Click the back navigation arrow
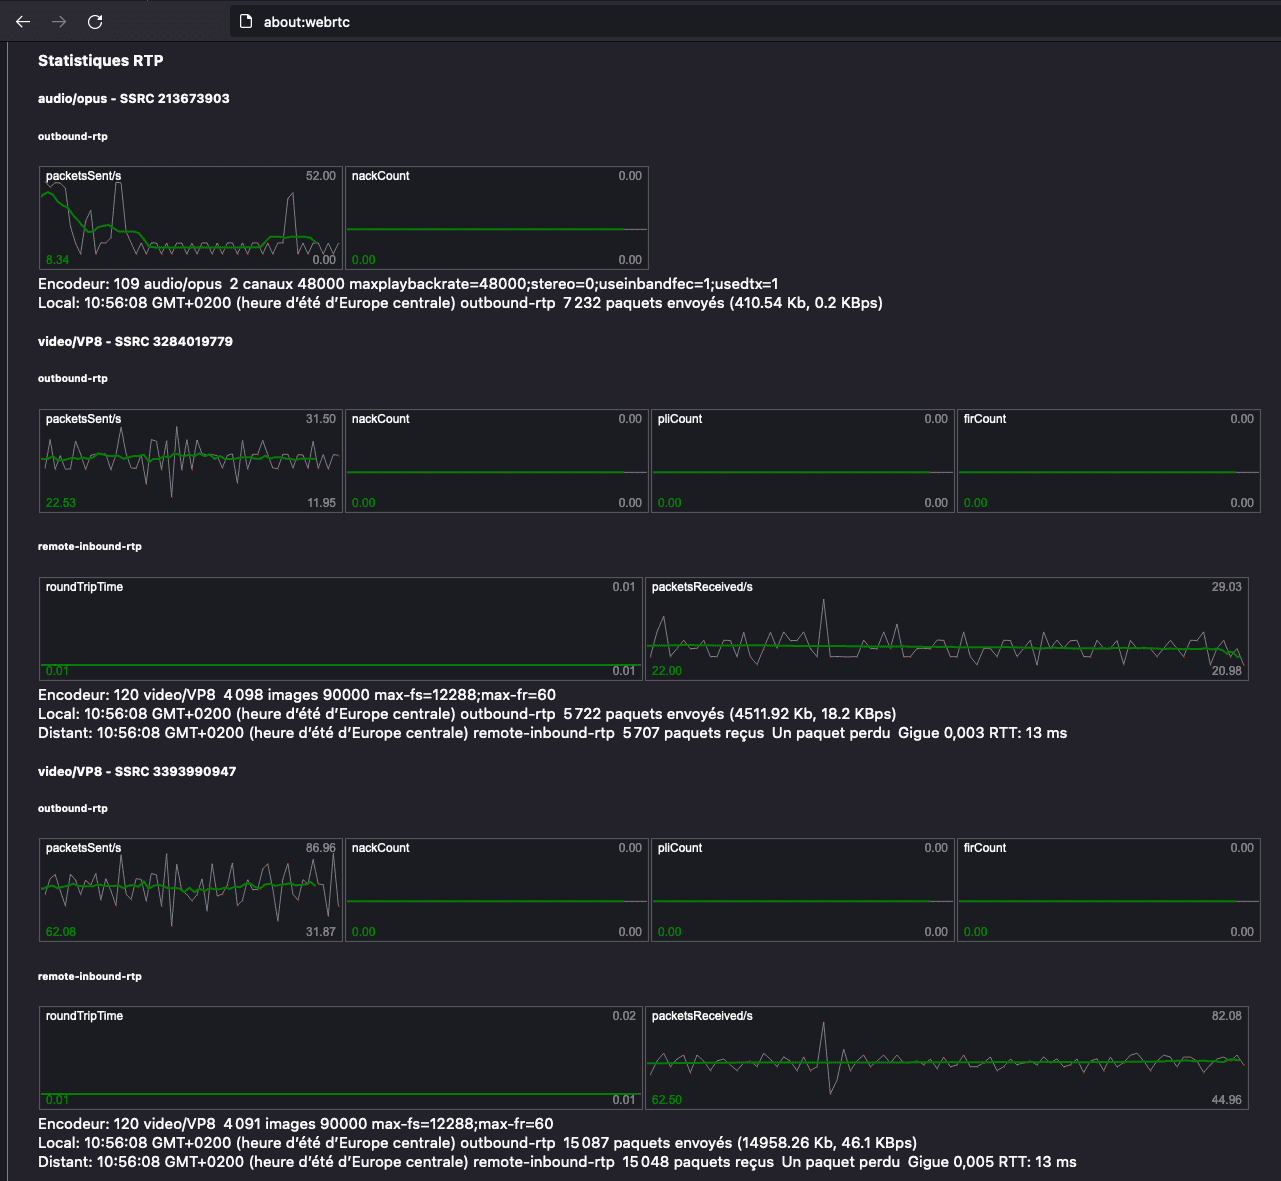 pyautogui.click(x=22, y=20)
